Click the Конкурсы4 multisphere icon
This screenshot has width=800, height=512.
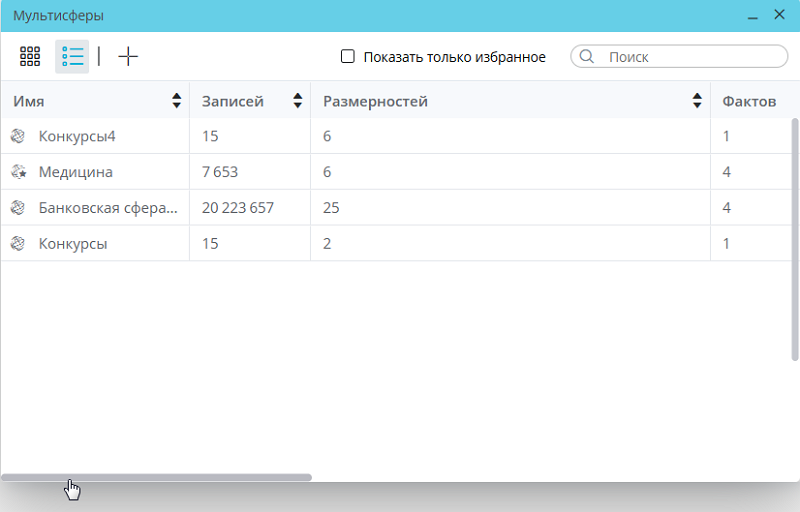pos(17,136)
